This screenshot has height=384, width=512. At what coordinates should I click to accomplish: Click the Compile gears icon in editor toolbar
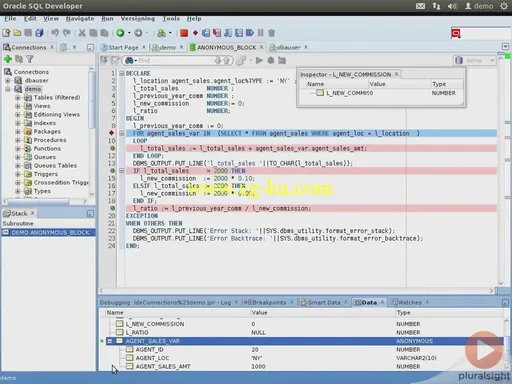pos(241,60)
